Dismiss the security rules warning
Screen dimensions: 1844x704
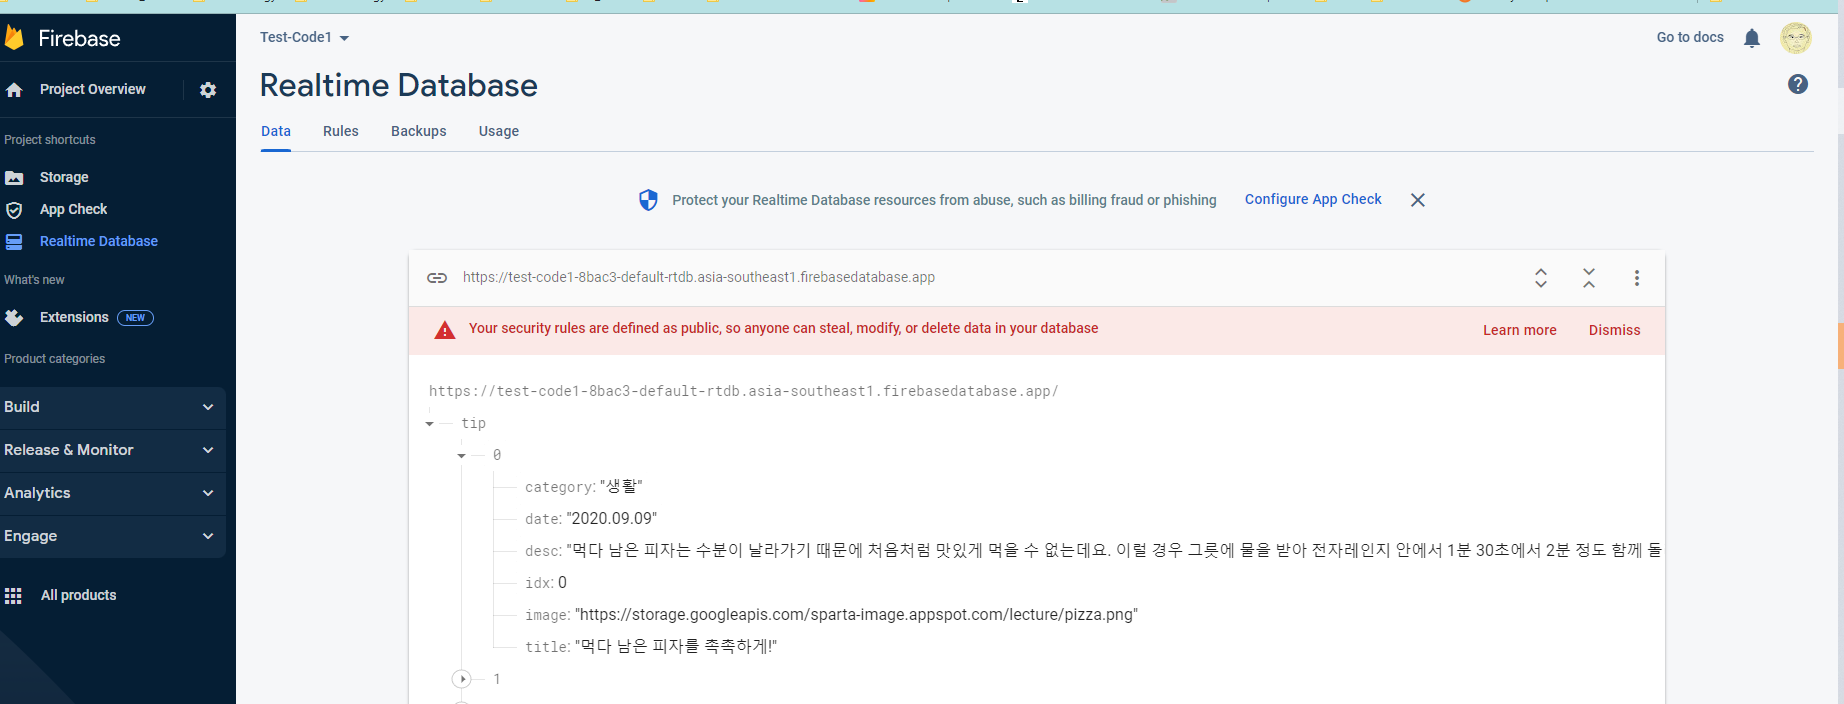1615,330
